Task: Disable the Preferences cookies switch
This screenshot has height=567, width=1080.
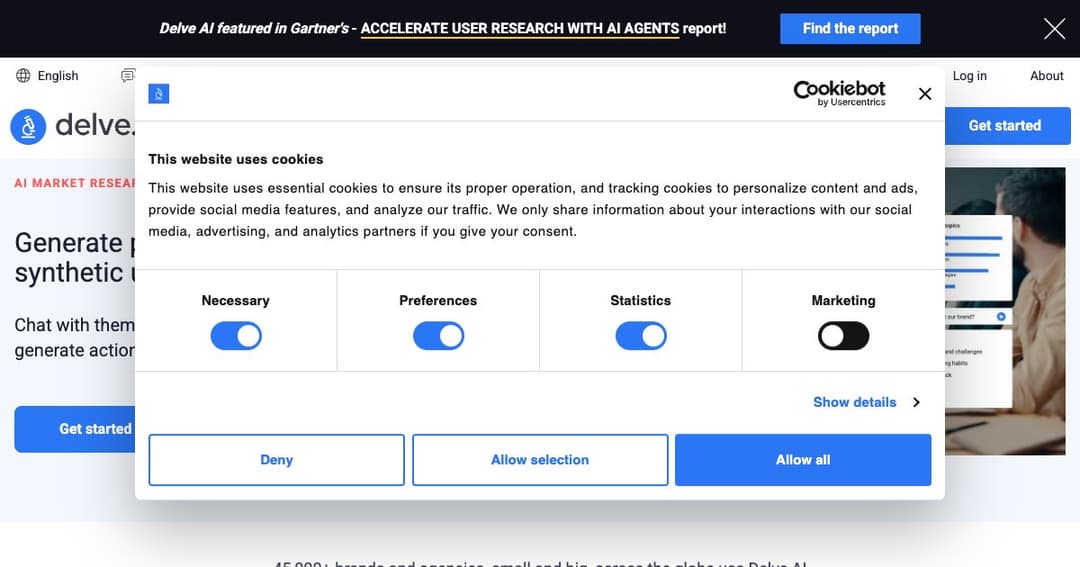Action: point(438,336)
